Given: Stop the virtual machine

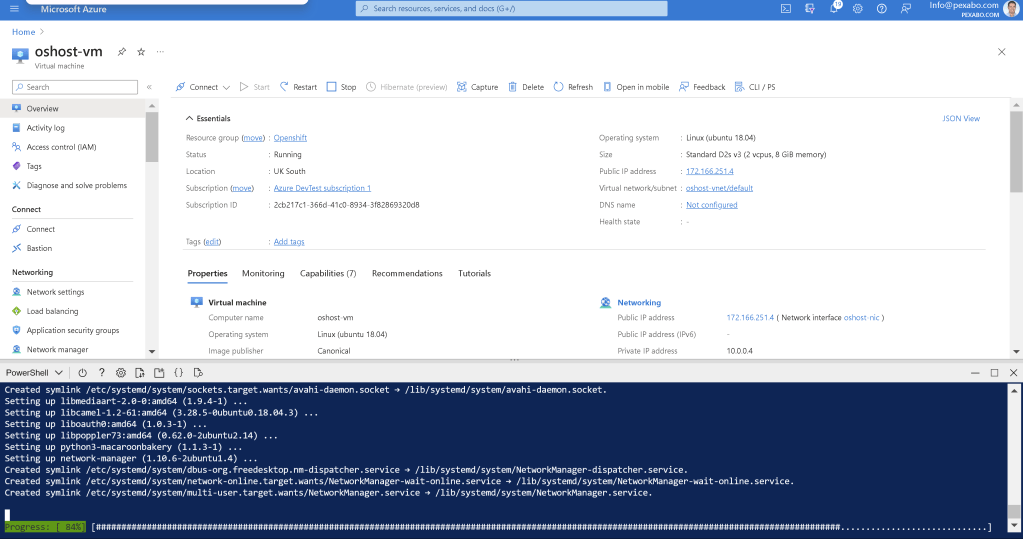Looking at the screenshot, I should pyautogui.click(x=341, y=87).
